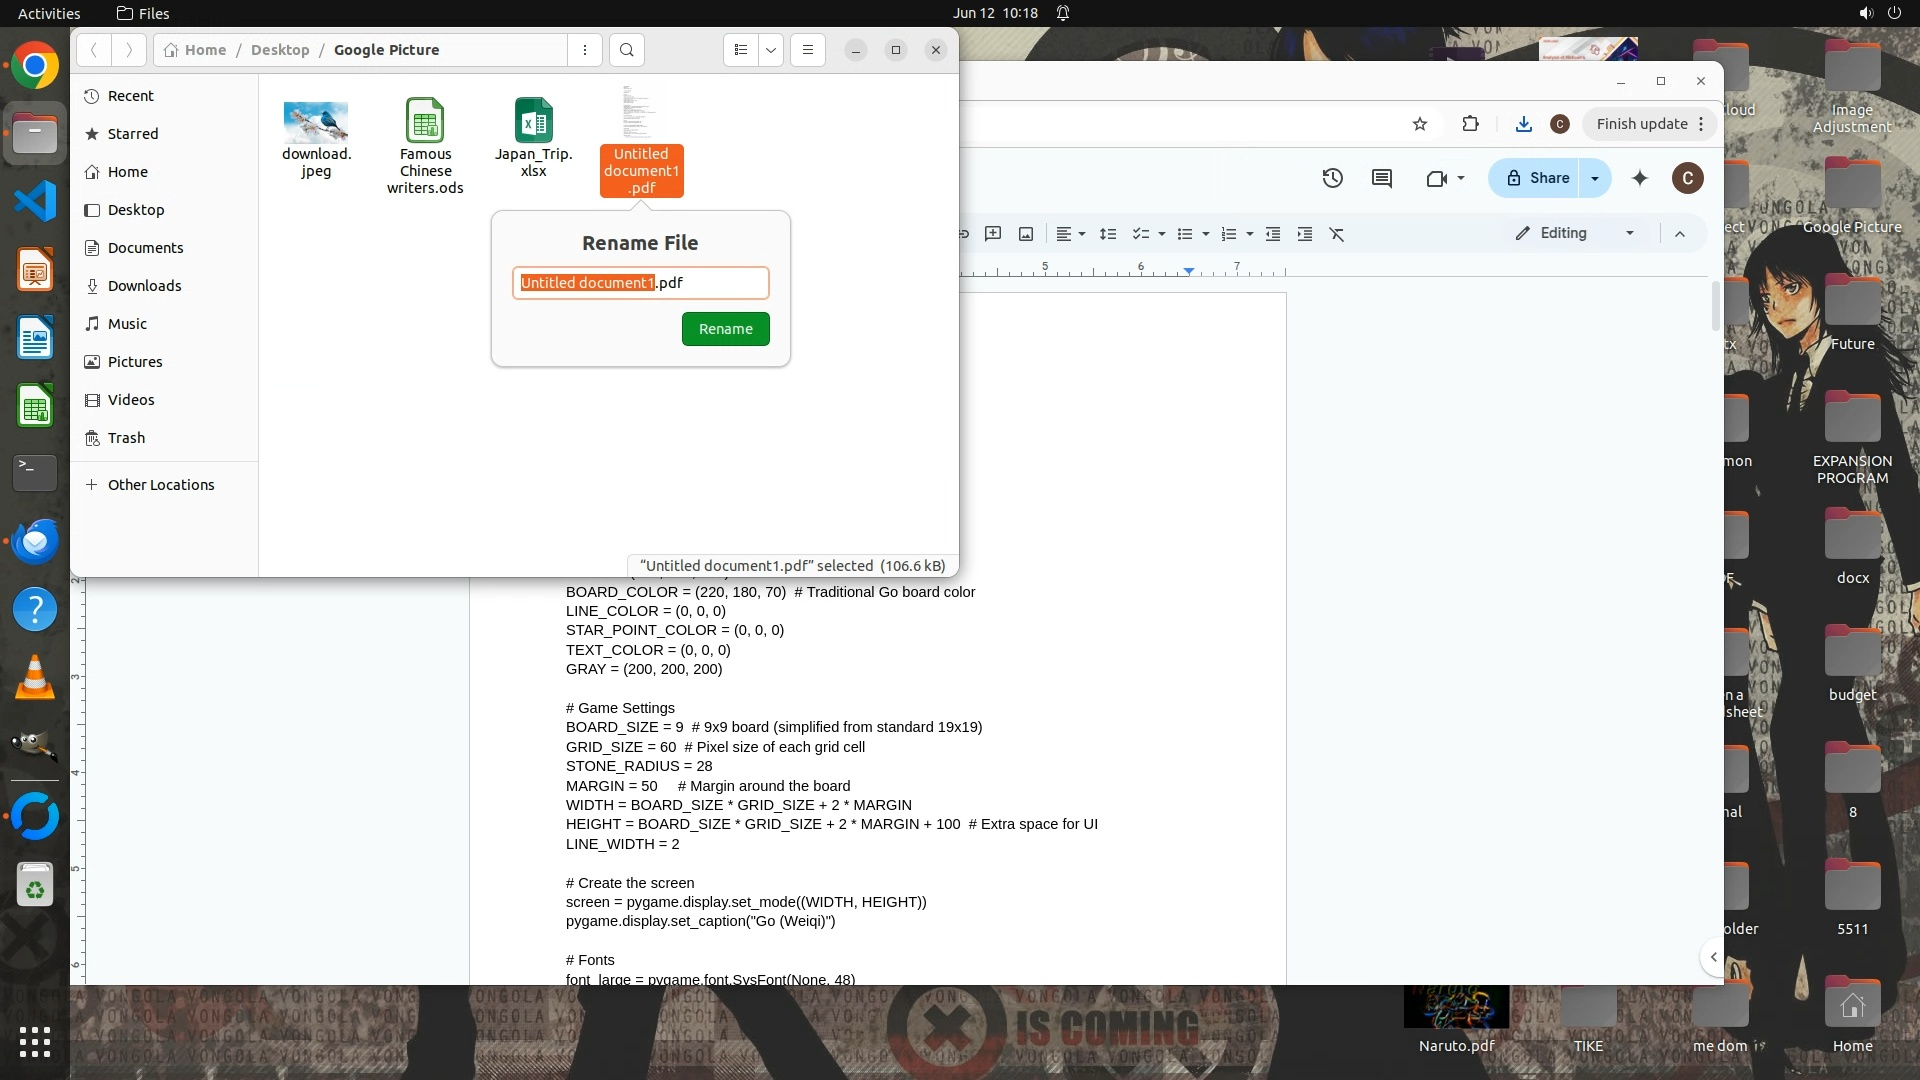The width and height of the screenshot is (1920, 1080).
Task: Expand the view options dropdown in Files
Action: coord(771,50)
